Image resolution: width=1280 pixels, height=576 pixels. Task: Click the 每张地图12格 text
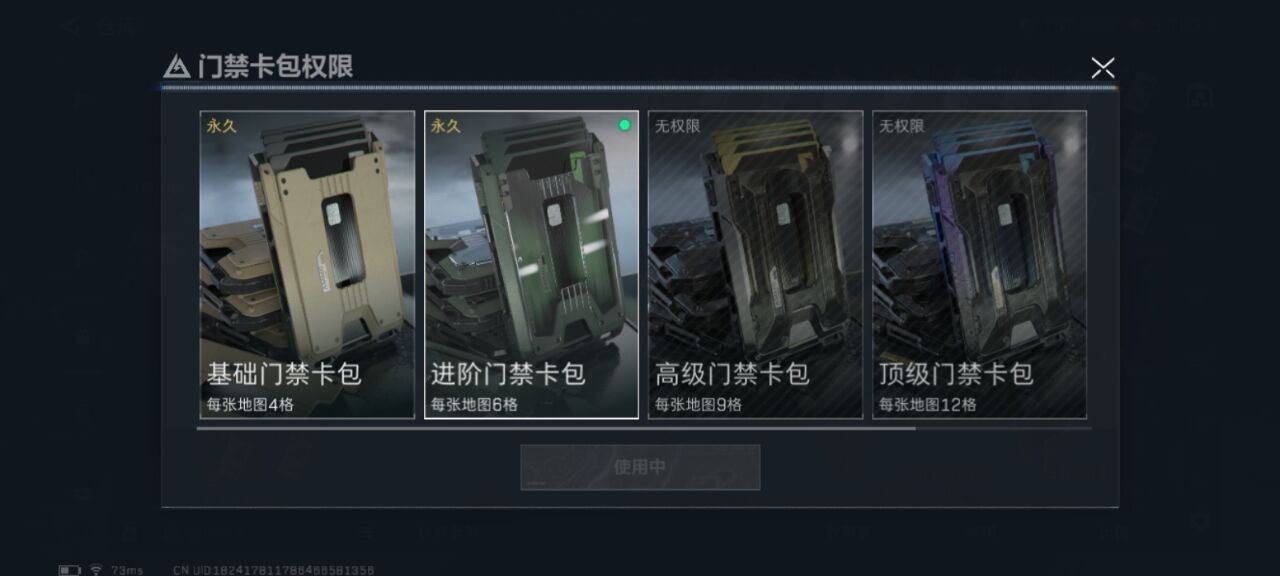pyautogui.click(x=927, y=405)
